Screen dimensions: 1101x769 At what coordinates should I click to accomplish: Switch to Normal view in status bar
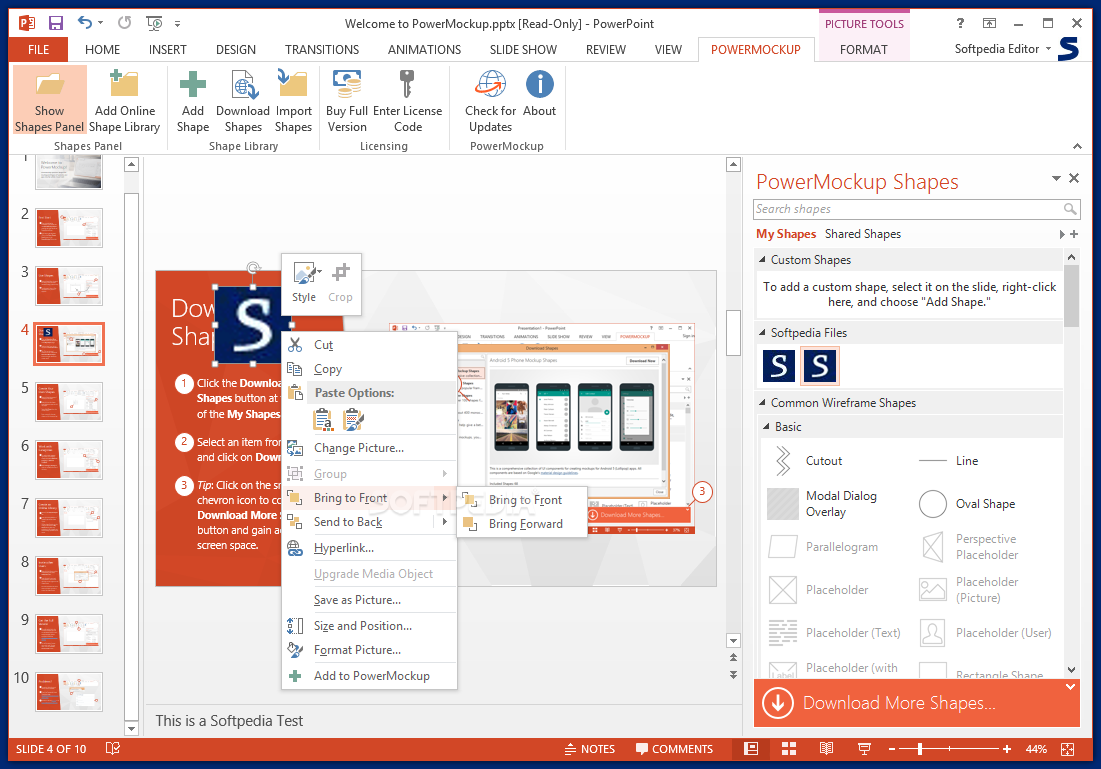(x=751, y=749)
